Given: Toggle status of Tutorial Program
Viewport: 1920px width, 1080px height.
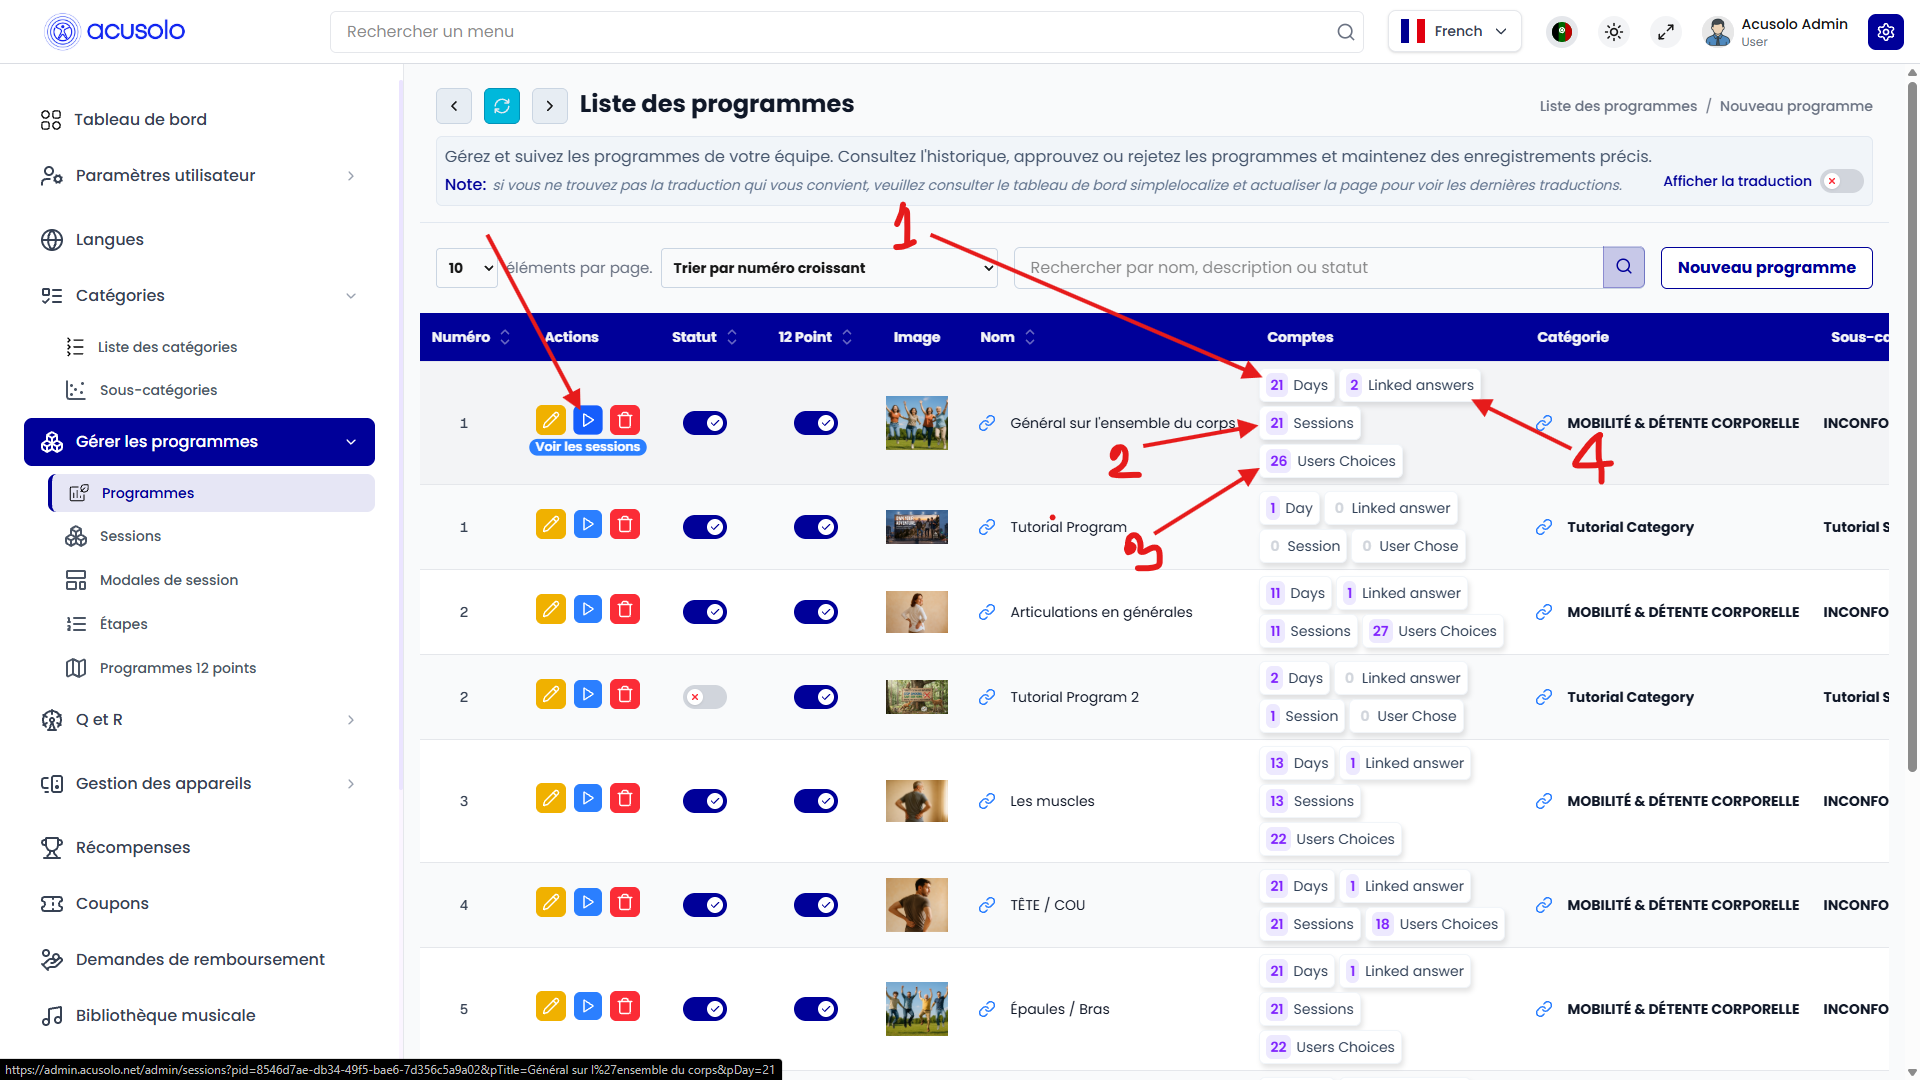Looking at the screenshot, I should point(705,527).
